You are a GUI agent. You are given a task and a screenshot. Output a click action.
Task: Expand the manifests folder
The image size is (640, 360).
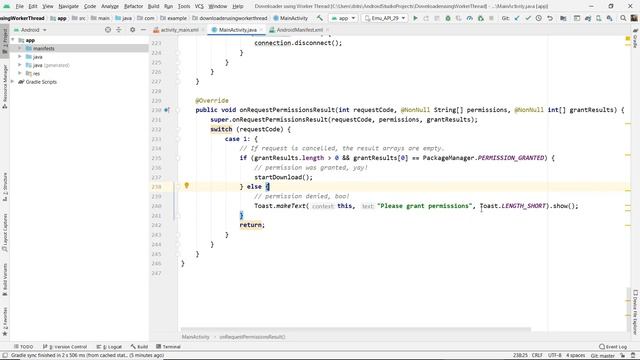point(20,48)
